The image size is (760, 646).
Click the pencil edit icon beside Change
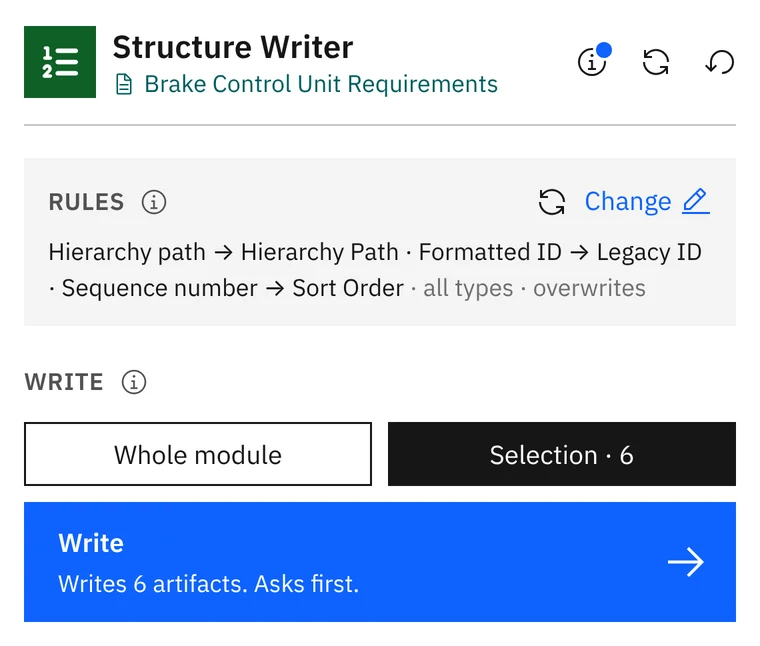(x=696, y=202)
